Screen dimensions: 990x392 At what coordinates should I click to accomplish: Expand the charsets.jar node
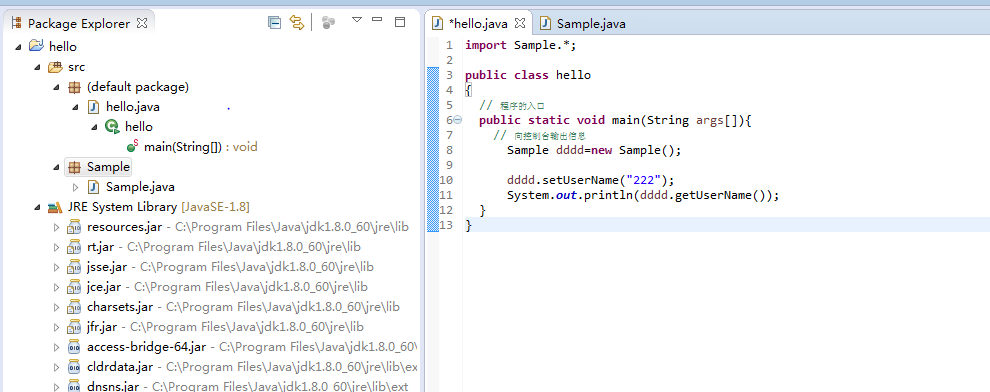pyautogui.click(x=56, y=307)
